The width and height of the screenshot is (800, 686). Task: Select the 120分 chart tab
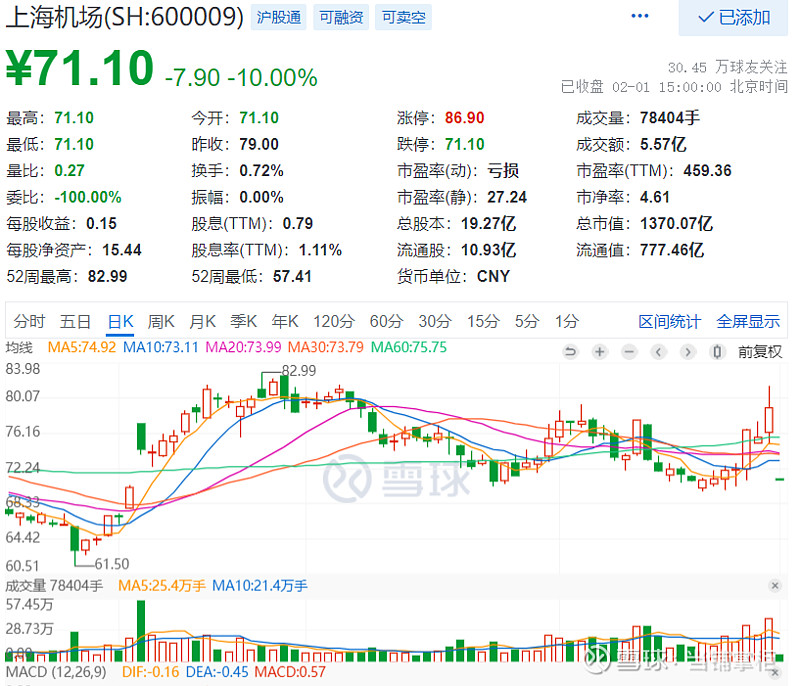334,321
